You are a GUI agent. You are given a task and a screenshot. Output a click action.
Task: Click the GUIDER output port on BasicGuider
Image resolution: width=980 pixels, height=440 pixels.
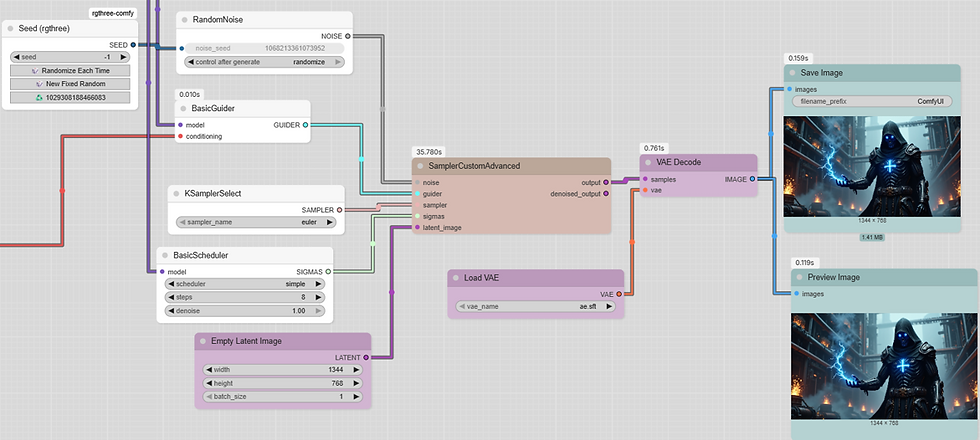[x=305, y=125]
